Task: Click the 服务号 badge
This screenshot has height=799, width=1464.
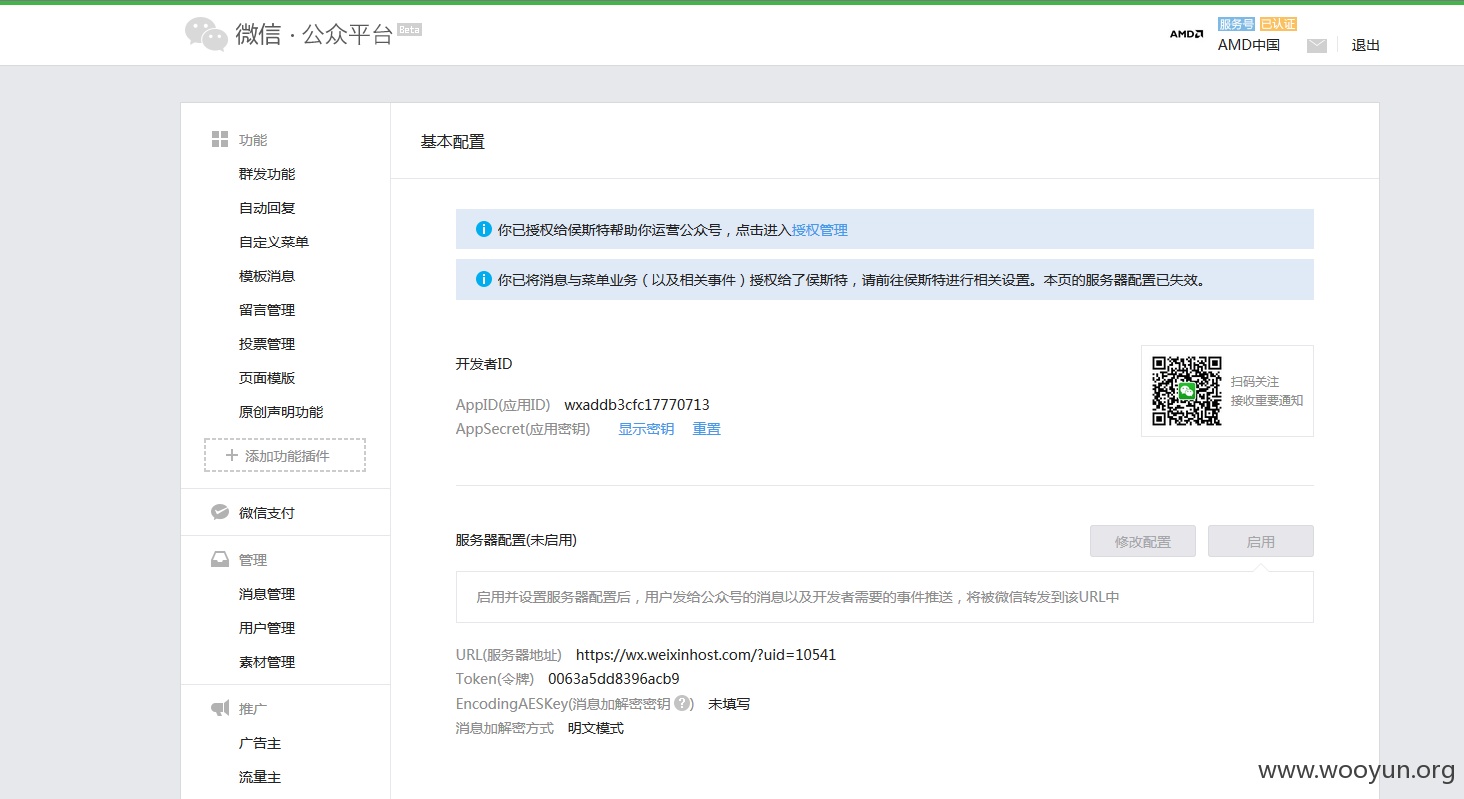Action: pyautogui.click(x=1236, y=24)
